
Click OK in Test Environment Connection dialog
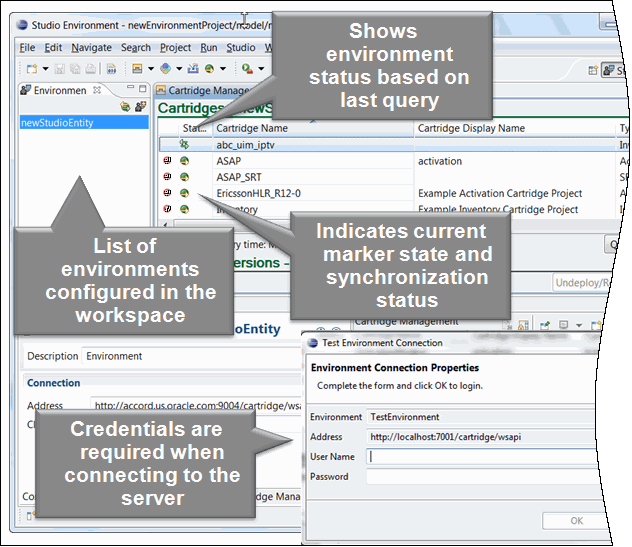point(576,520)
